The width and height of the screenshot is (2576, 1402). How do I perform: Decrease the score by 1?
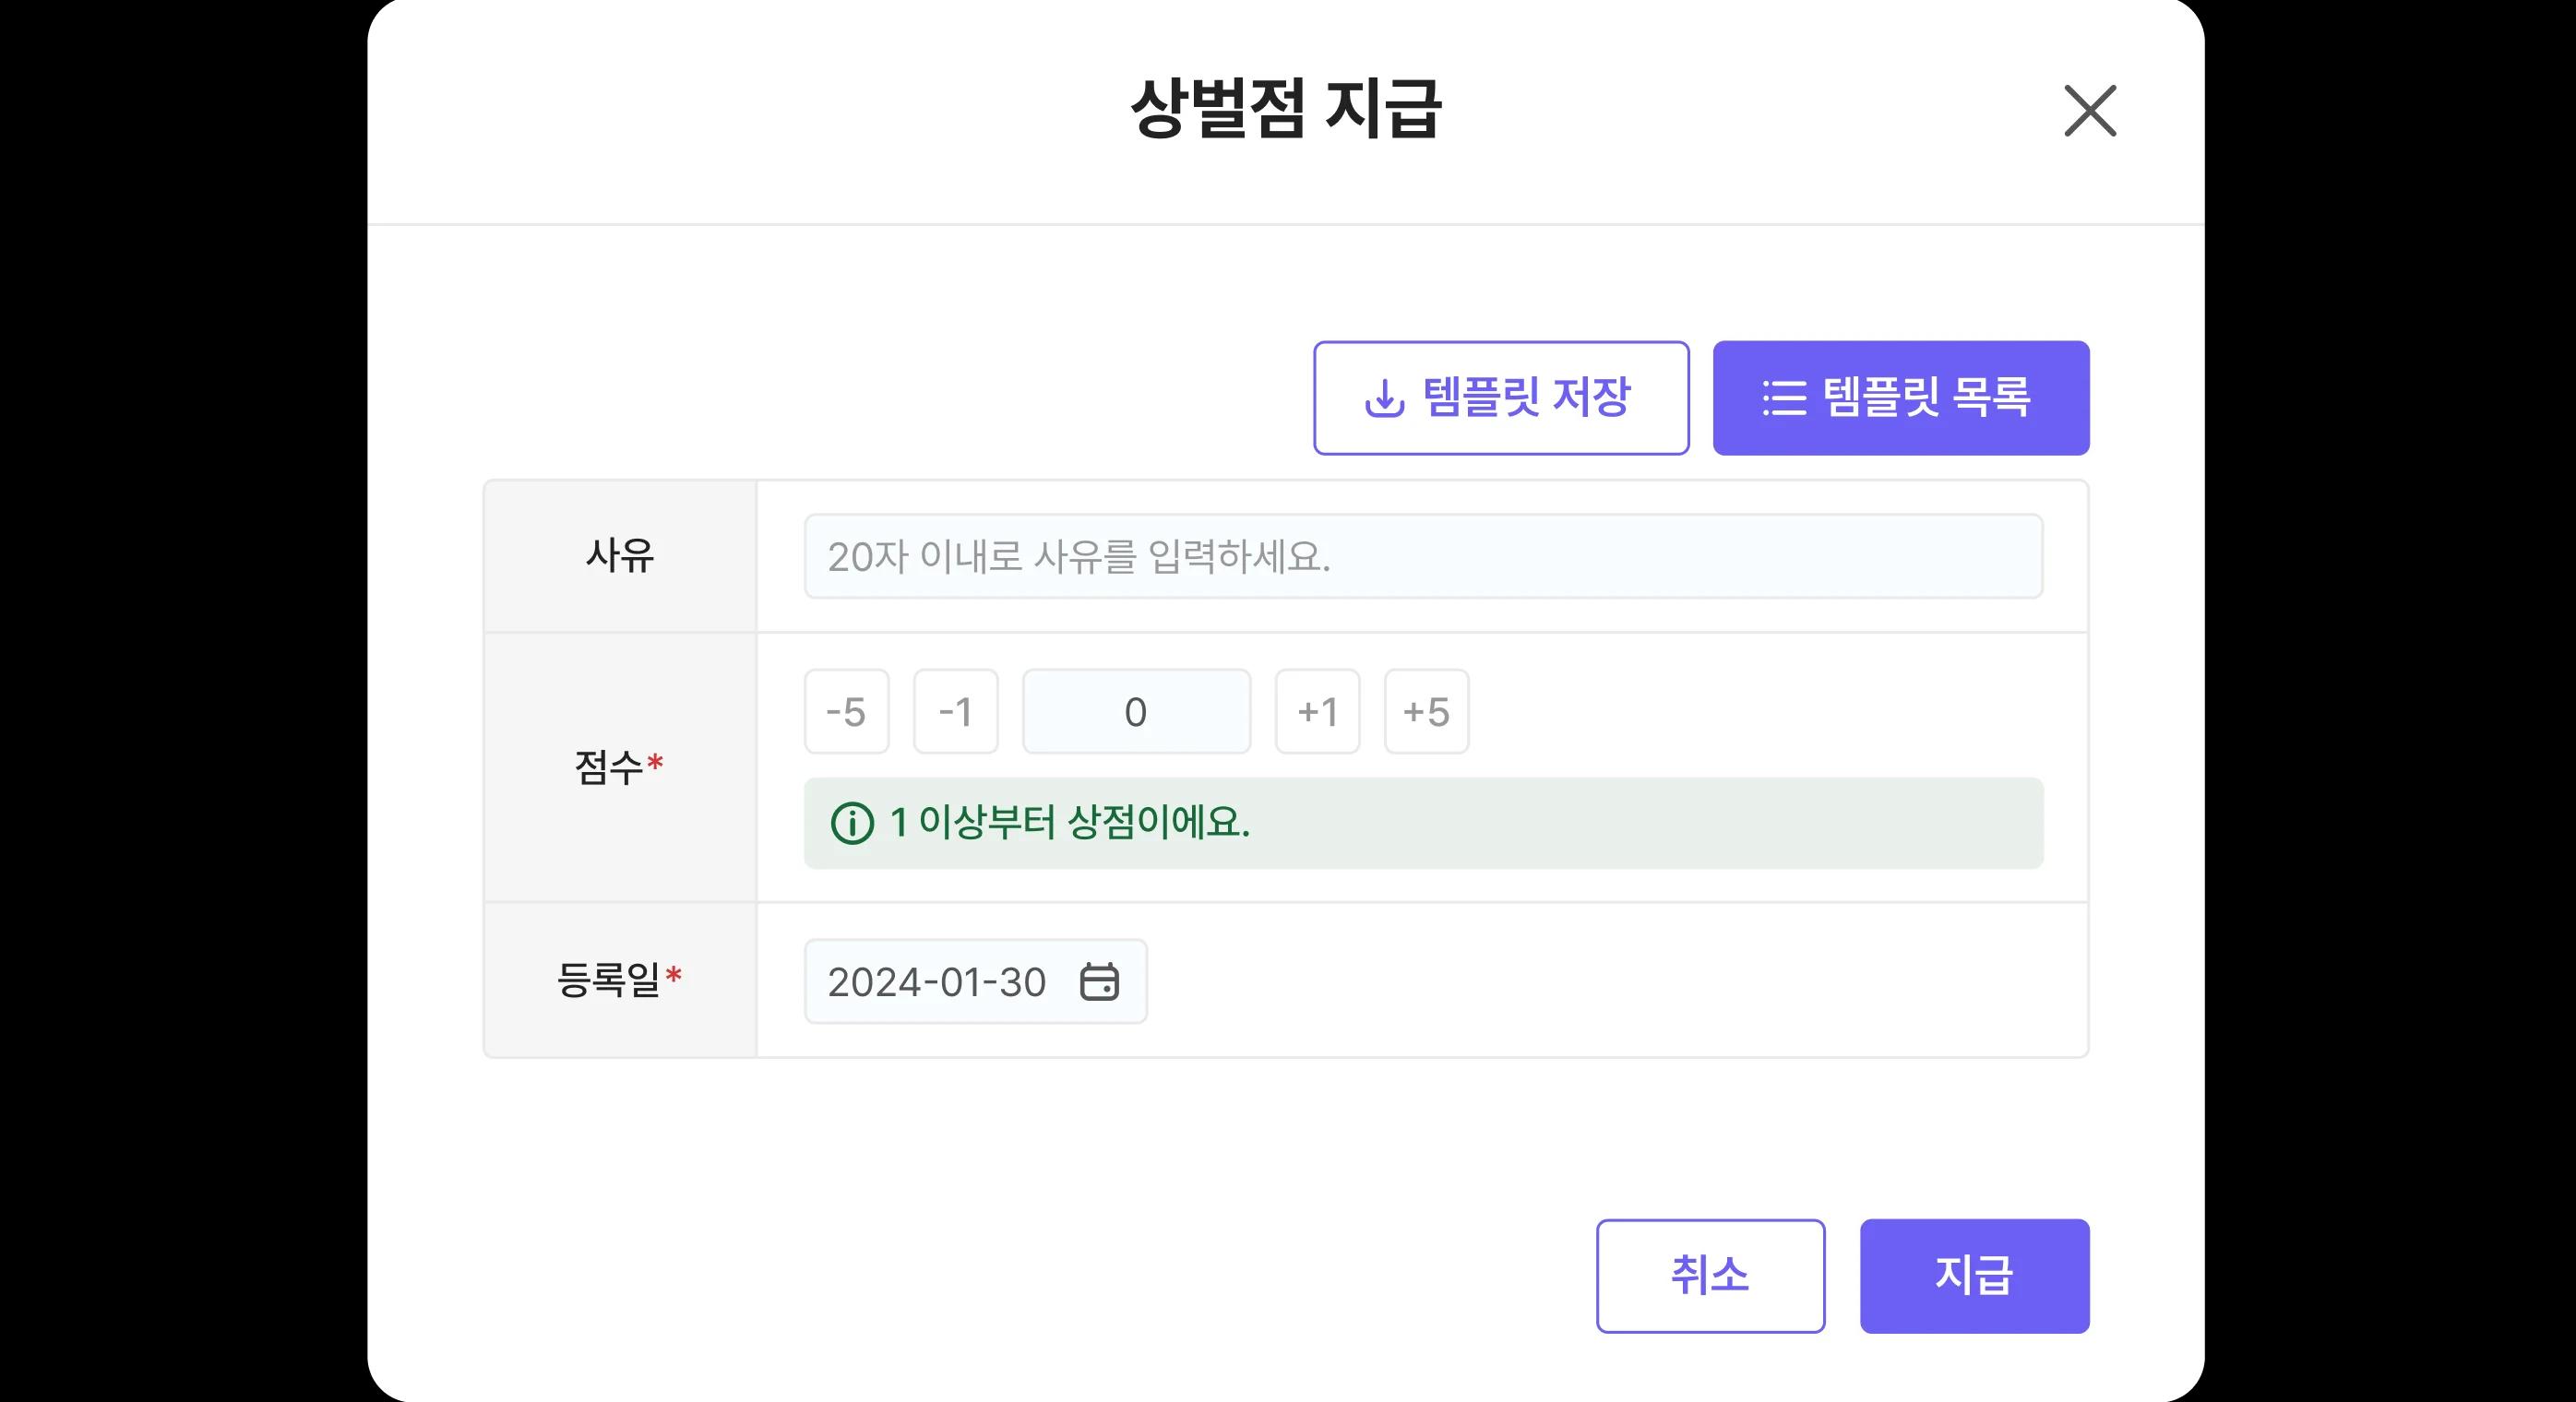(955, 711)
